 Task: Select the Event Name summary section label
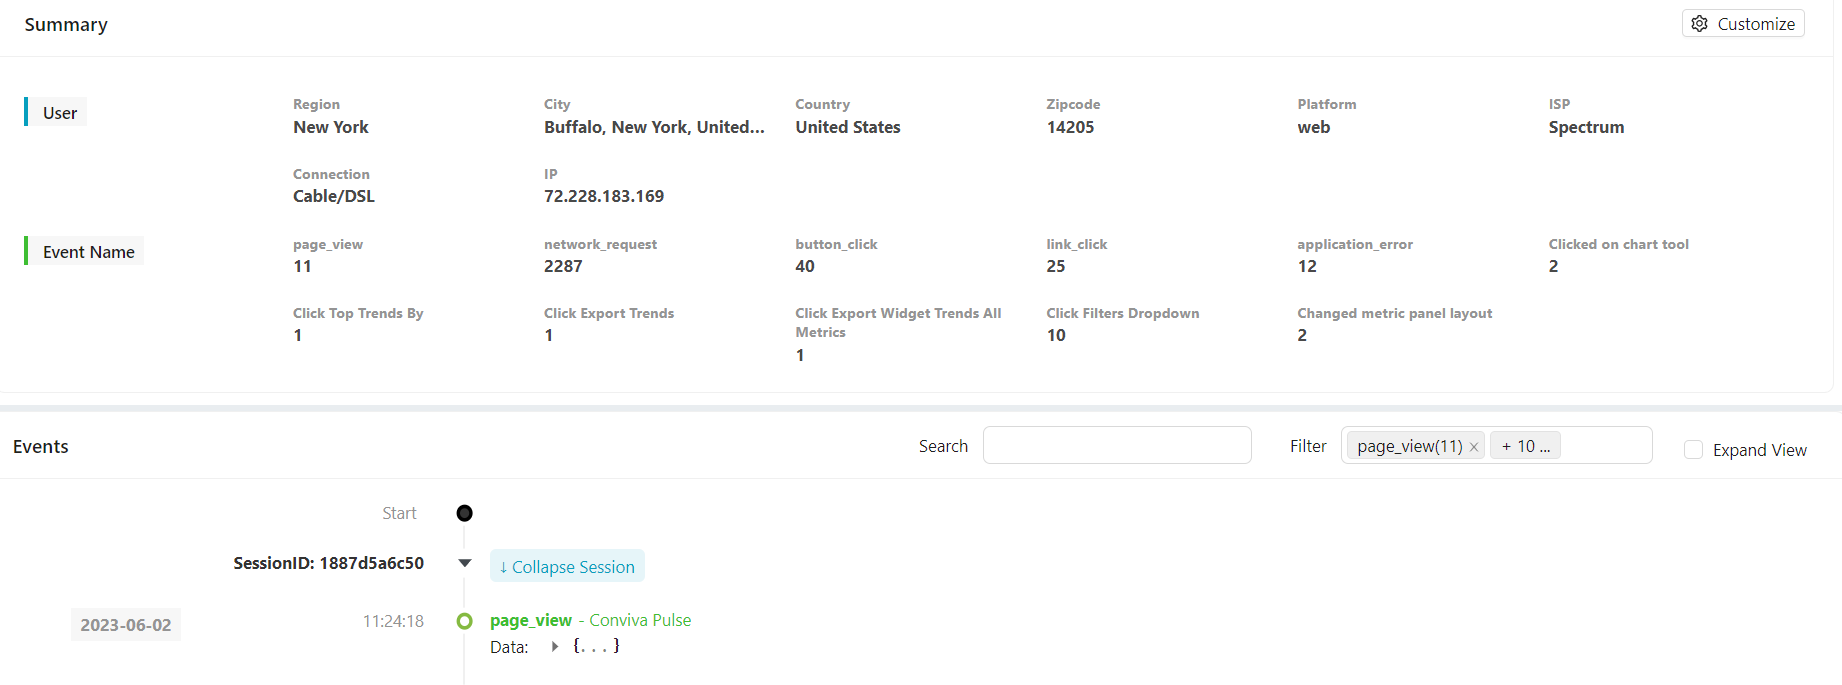[88, 252]
